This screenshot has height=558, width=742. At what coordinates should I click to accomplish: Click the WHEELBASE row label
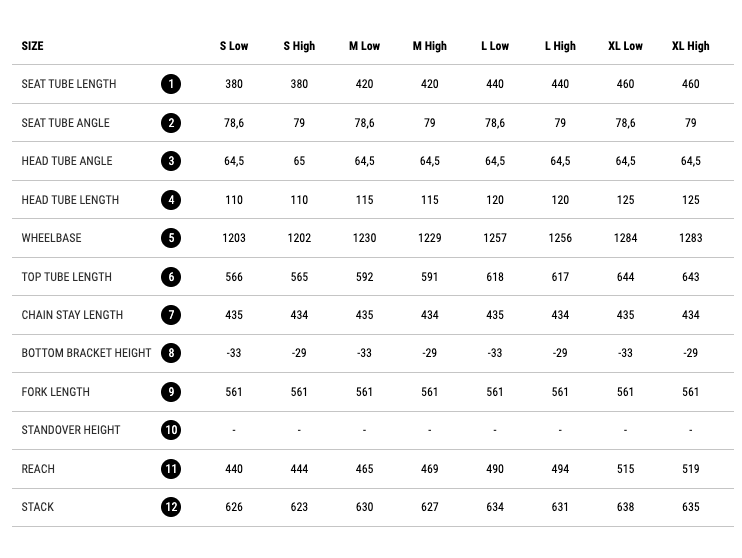tap(52, 238)
